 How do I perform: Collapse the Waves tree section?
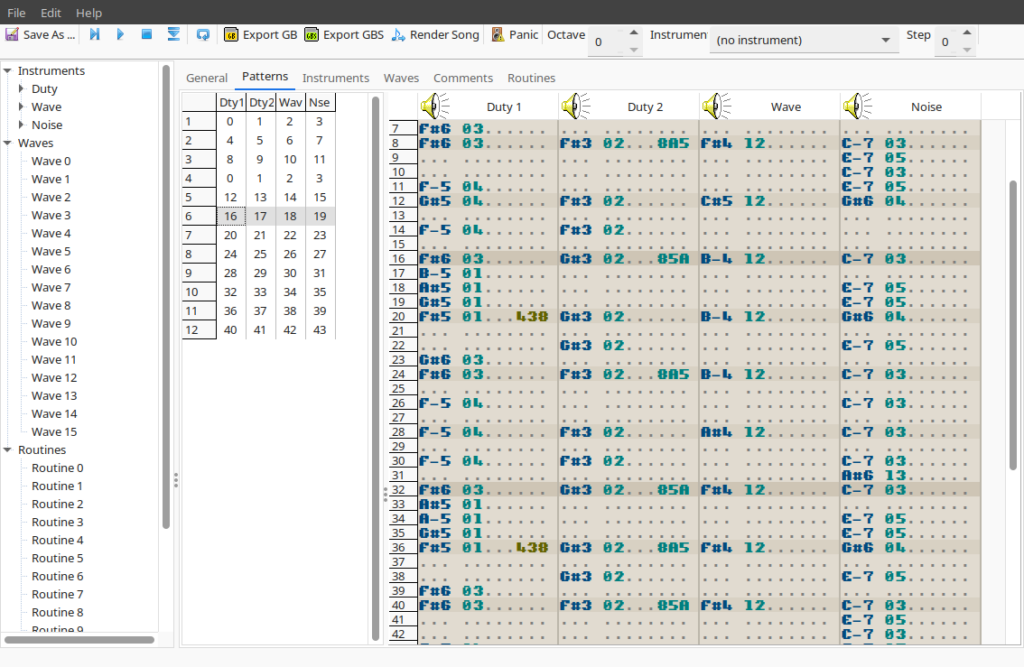pyautogui.click(x=8, y=143)
